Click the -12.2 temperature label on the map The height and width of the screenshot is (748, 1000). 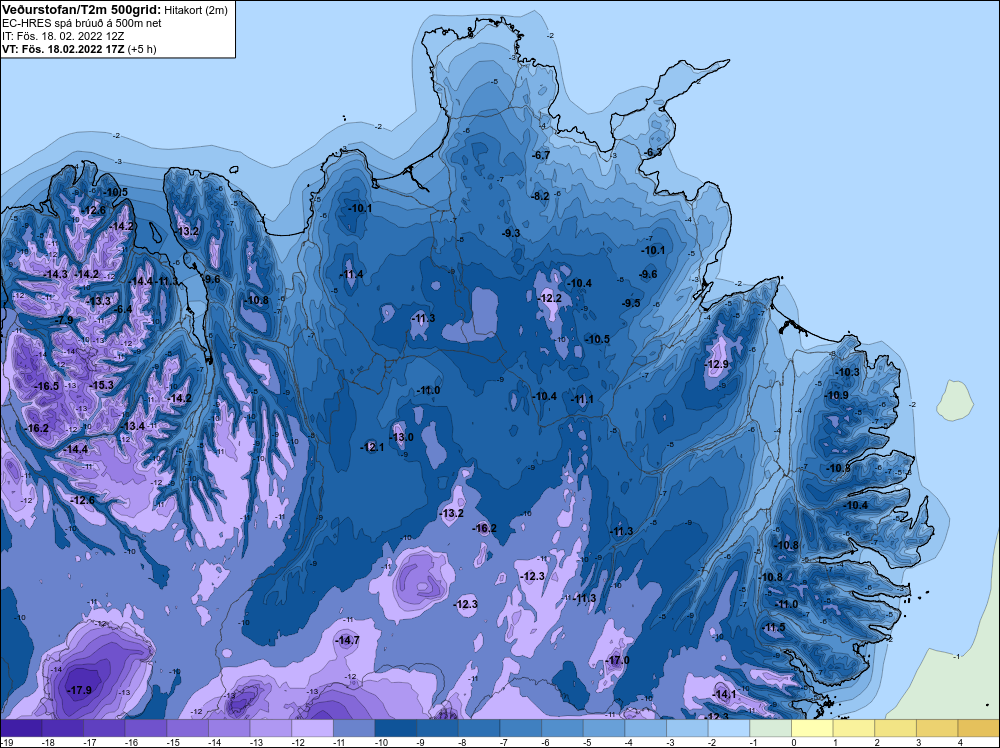click(x=549, y=298)
